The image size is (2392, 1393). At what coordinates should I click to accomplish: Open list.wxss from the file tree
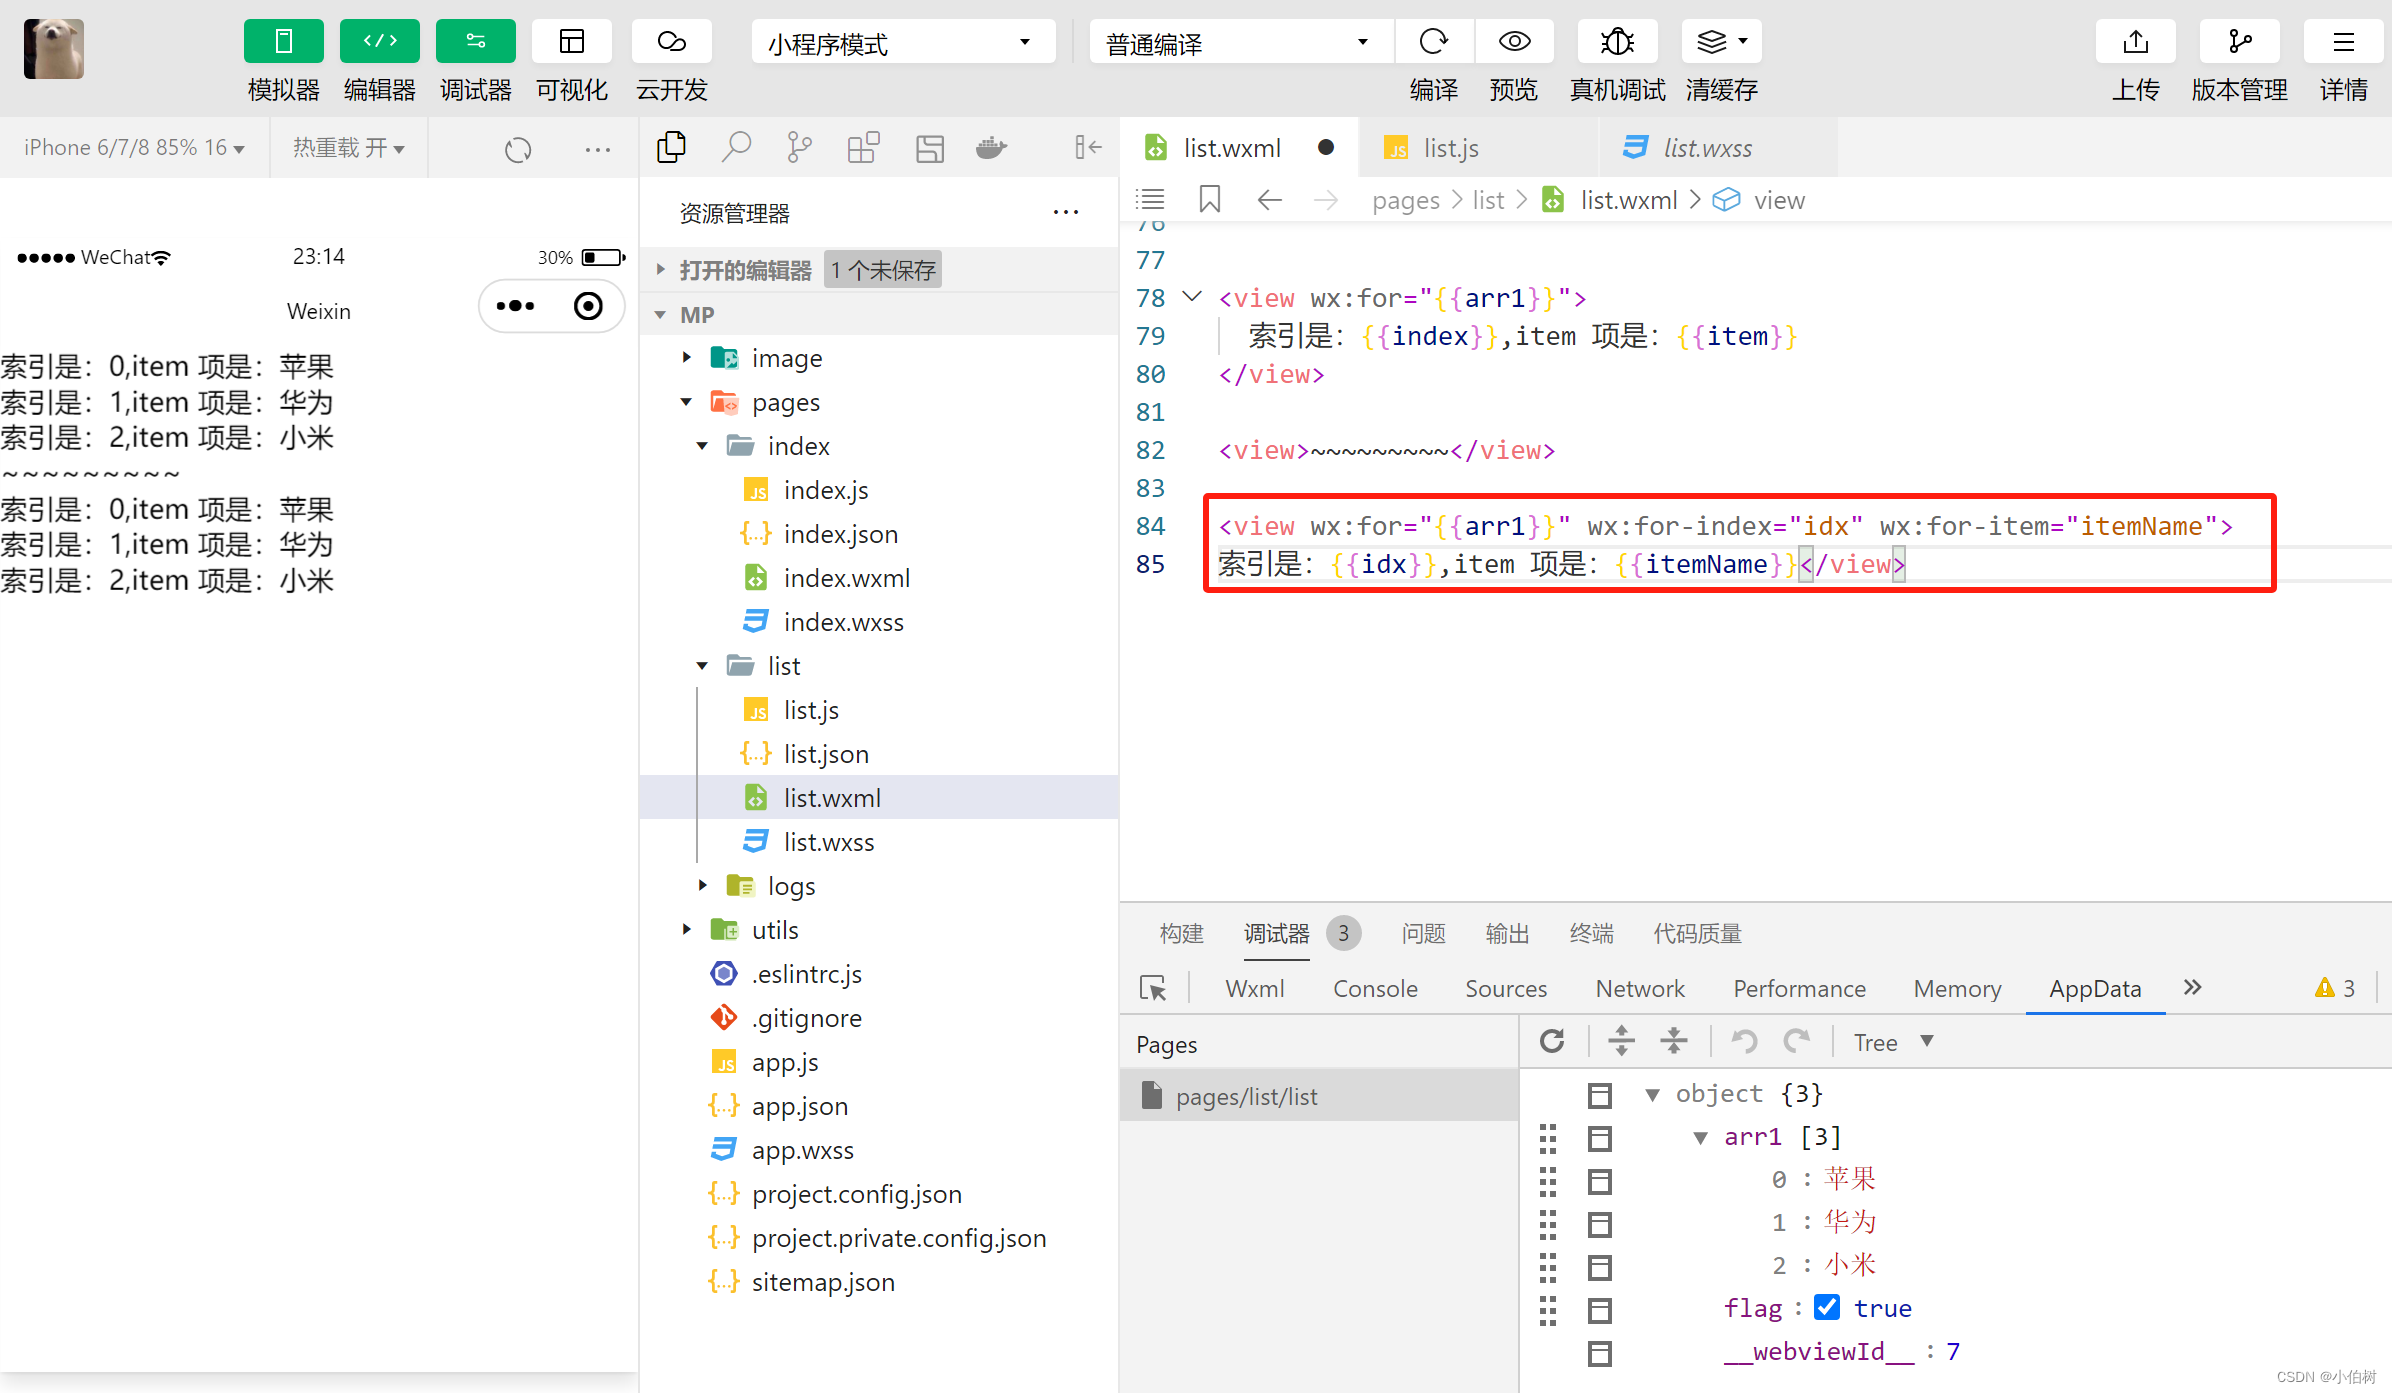click(x=827, y=841)
